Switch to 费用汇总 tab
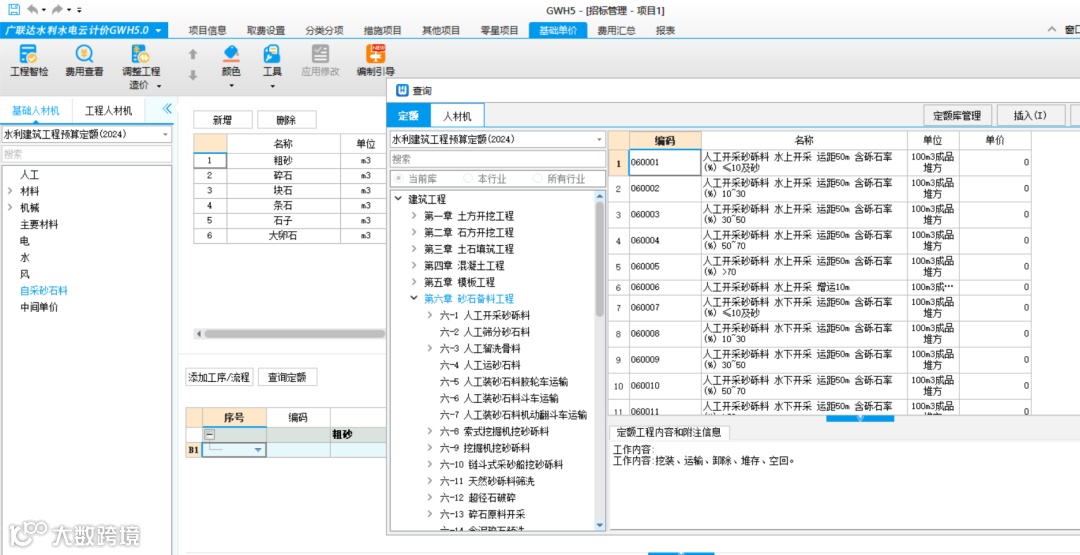This screenshot has height=555, width=1080. [x=616, y=30]
